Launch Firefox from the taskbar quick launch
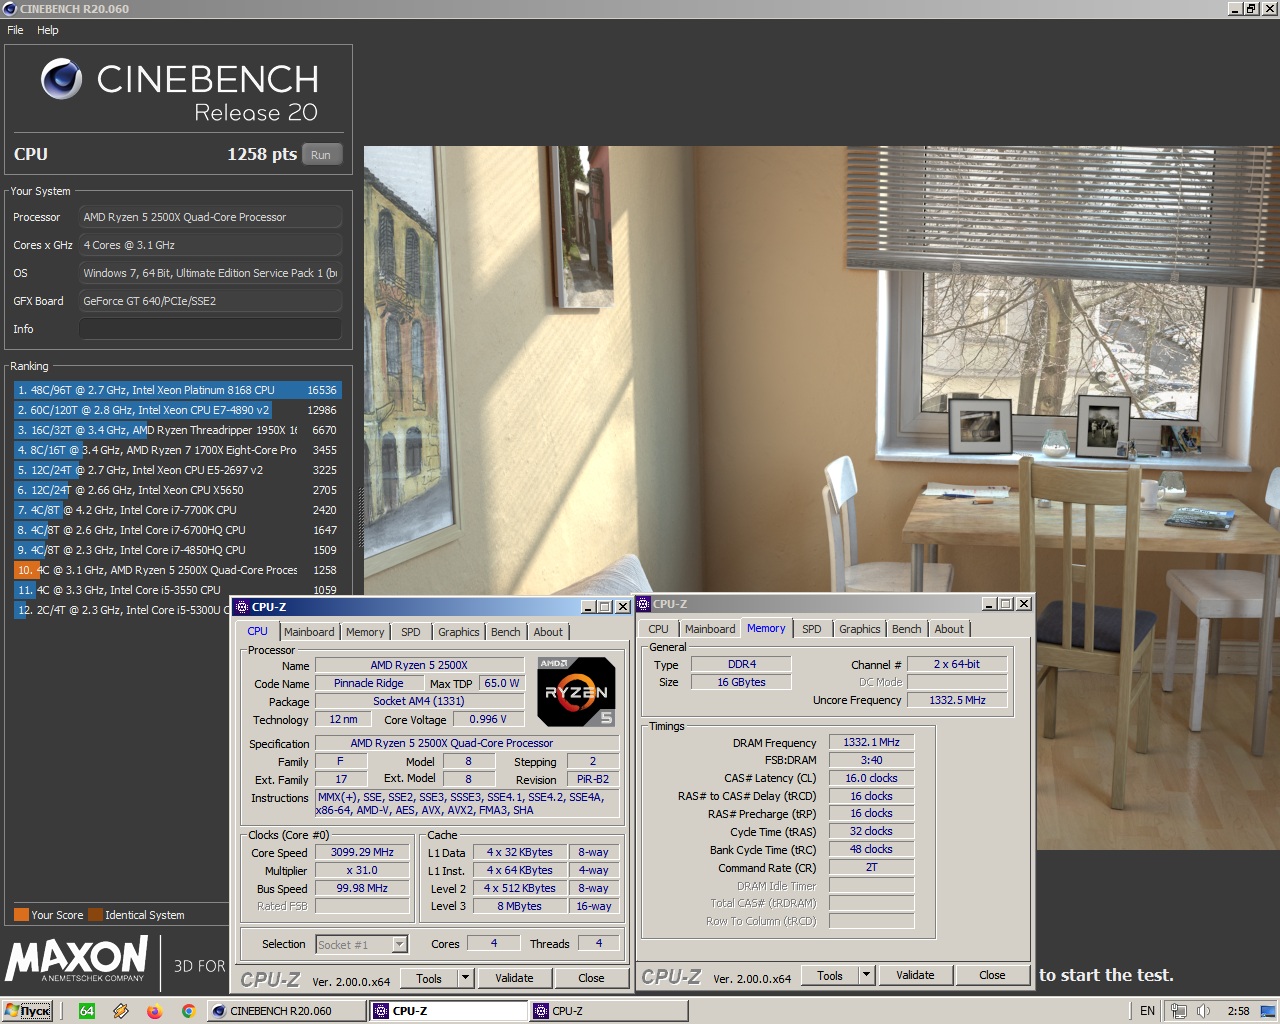Viewport: 1280px width, 1024px height. pos(154,1011)
